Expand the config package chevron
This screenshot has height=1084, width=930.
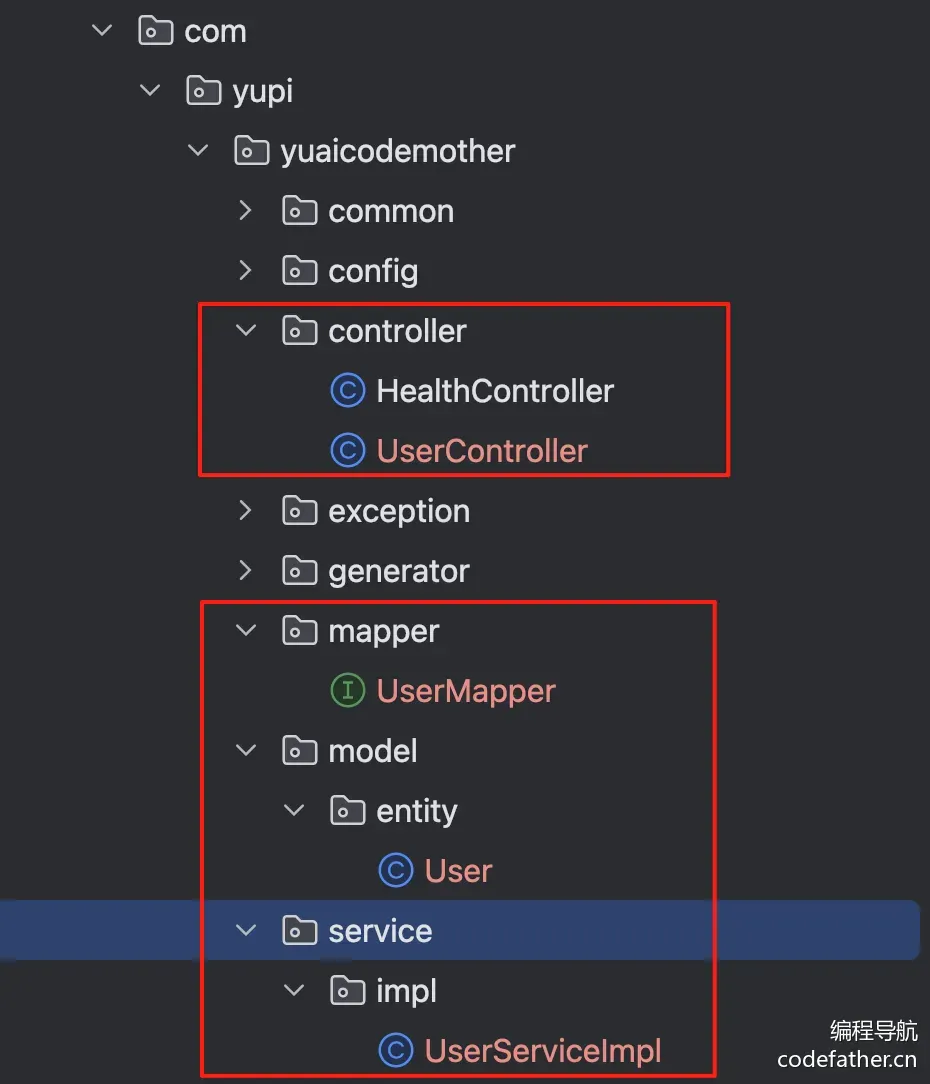245,270
